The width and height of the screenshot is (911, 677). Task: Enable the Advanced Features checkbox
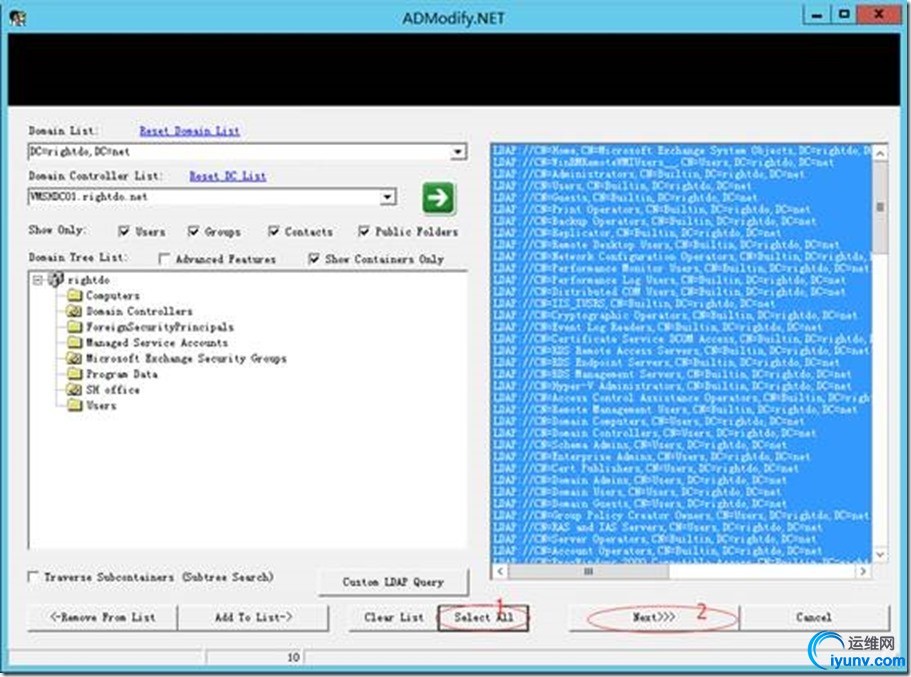(164, 259)
